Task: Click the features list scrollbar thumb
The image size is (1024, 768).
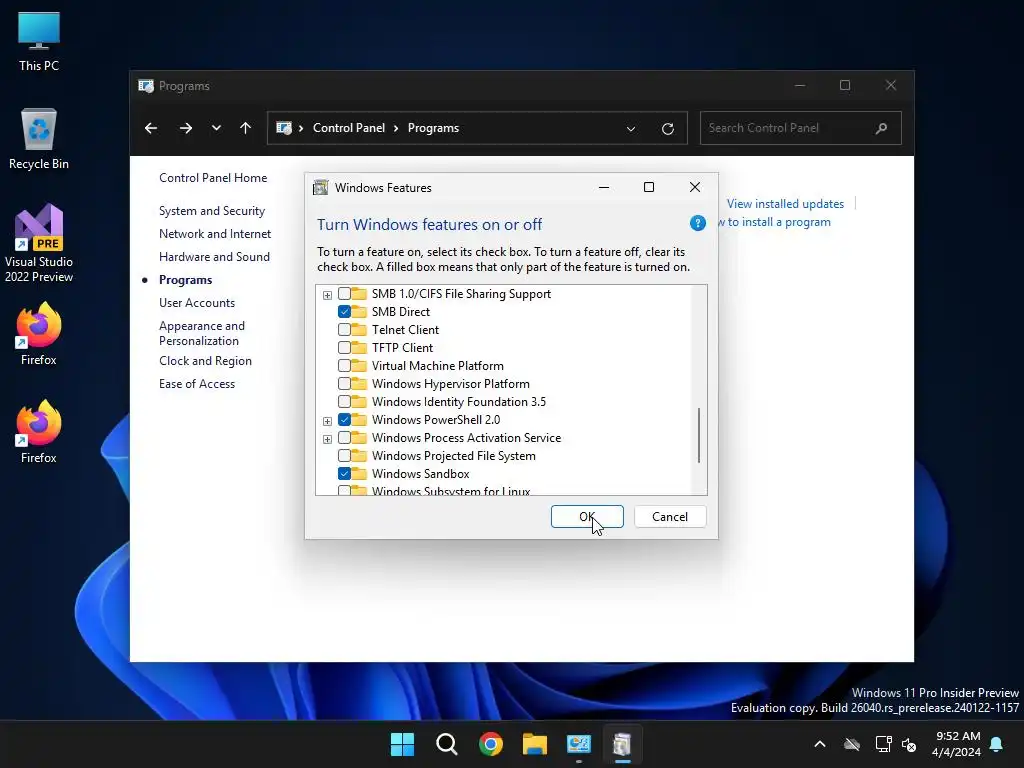Action: 699,435
